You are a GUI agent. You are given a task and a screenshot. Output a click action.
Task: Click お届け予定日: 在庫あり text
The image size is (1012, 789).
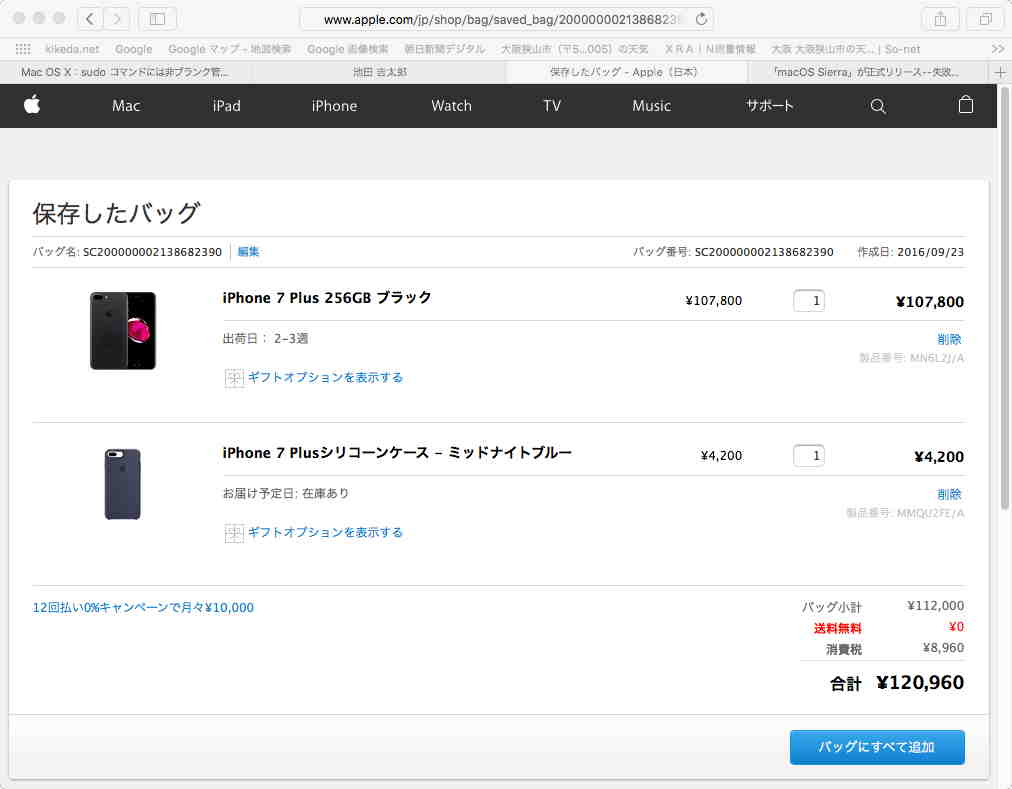(286, 493)
